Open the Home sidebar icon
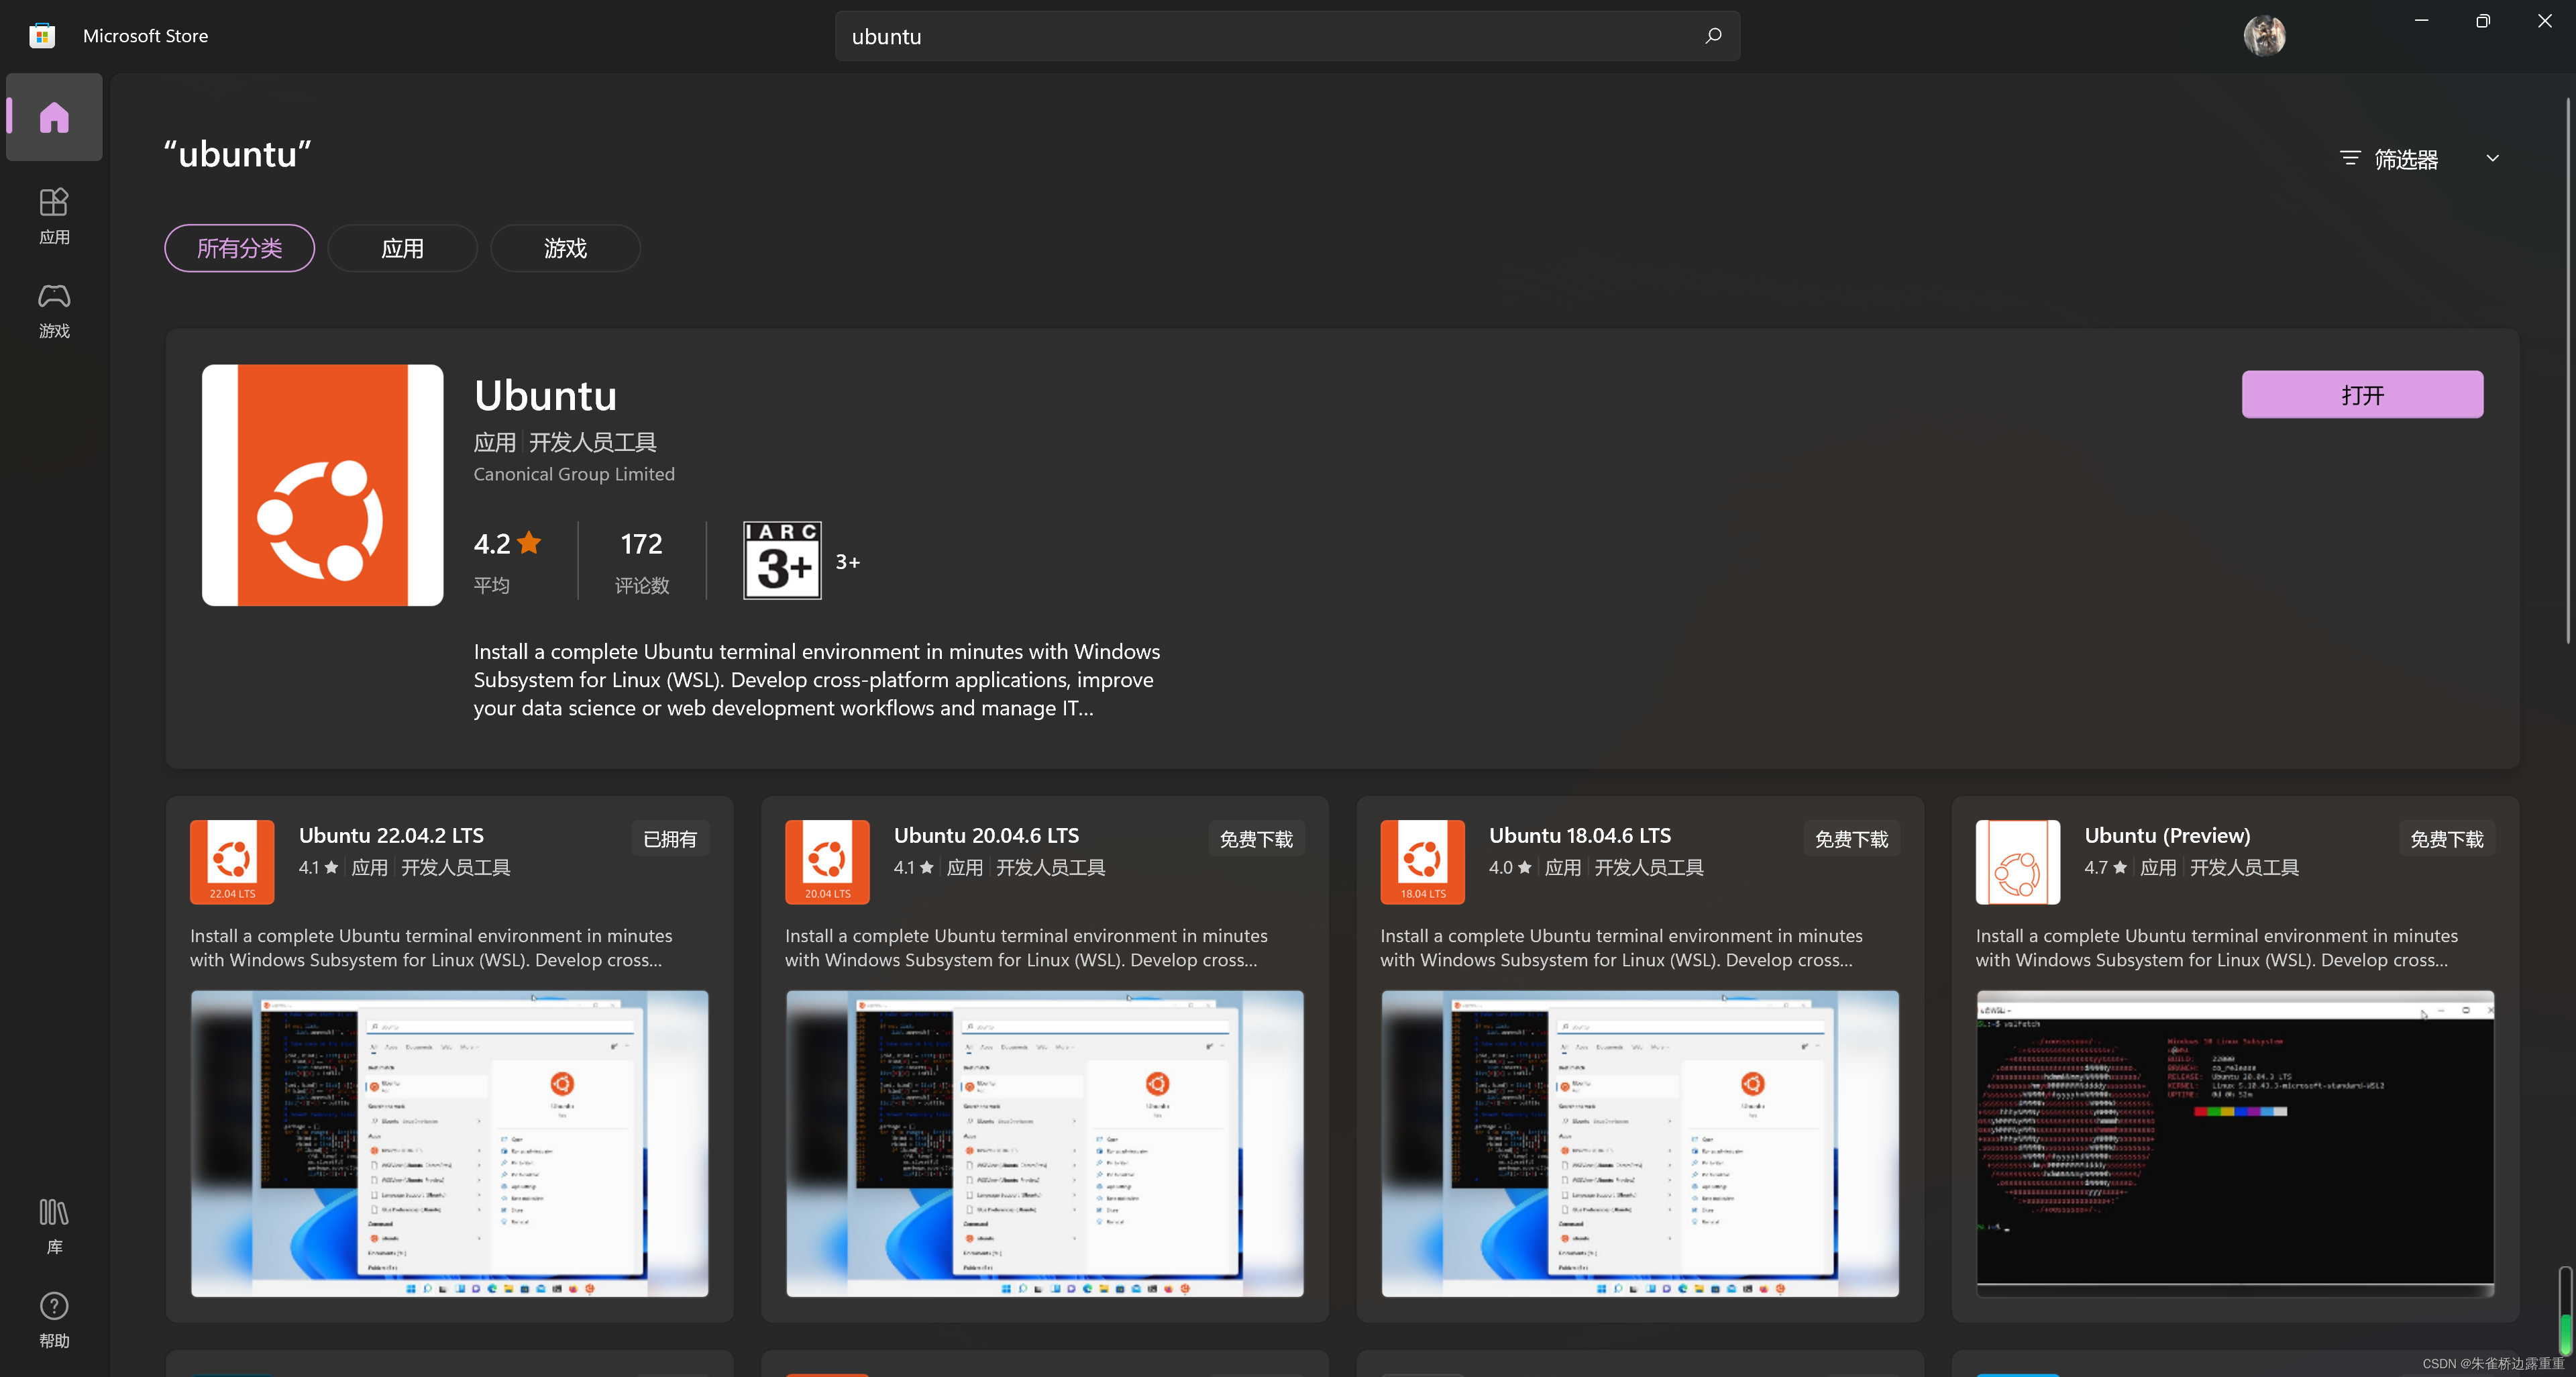 (x=54, y=117)
